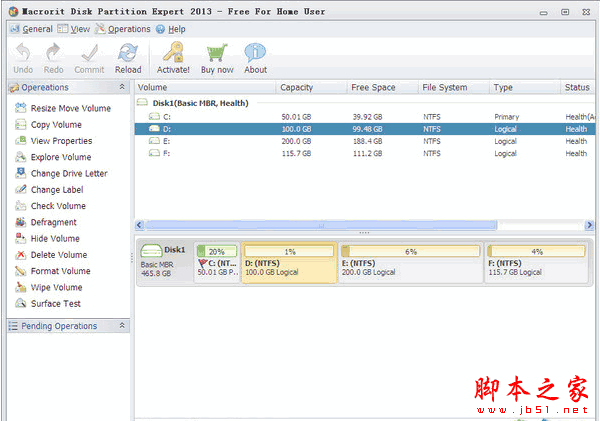Collapse the Pending Operations panel chevron
The height and width of the screenshot is (421, 600).
tap(122, 326)
